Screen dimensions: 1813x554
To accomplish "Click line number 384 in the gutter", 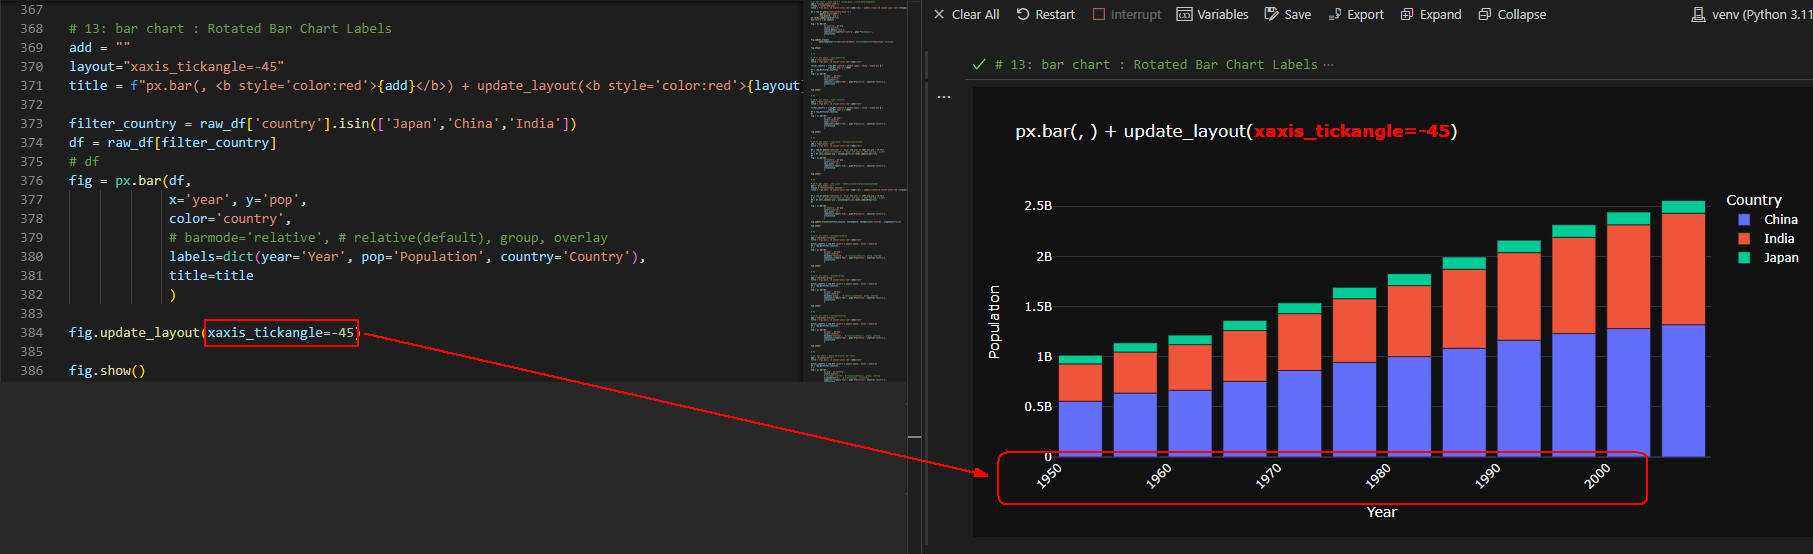I will point(32,333).
